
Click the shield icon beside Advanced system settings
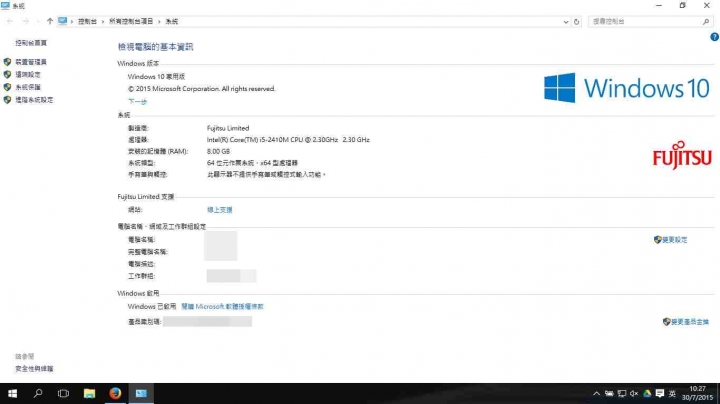pos(7,100)
